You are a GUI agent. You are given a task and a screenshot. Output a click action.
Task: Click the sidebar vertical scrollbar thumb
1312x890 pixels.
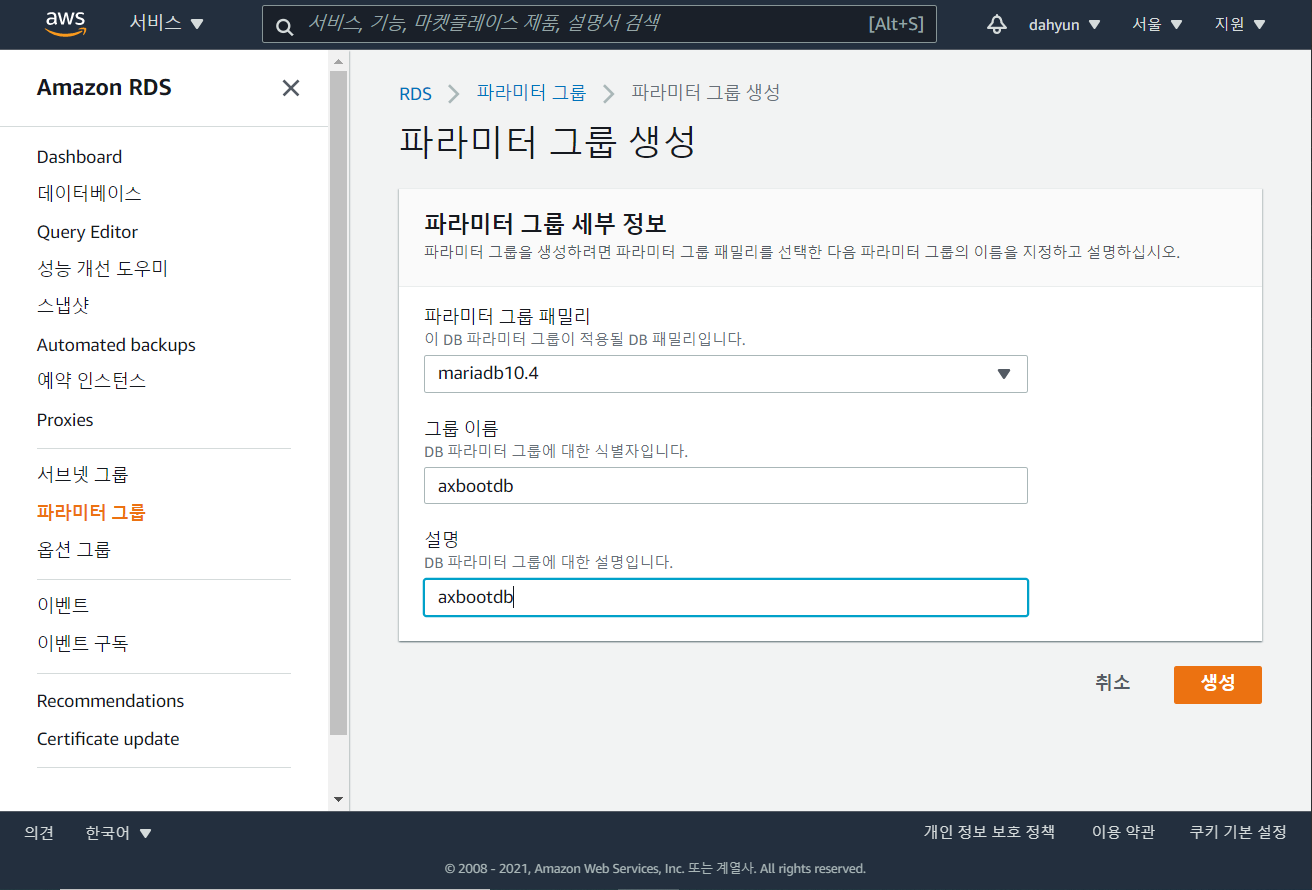tap(338, 404)
